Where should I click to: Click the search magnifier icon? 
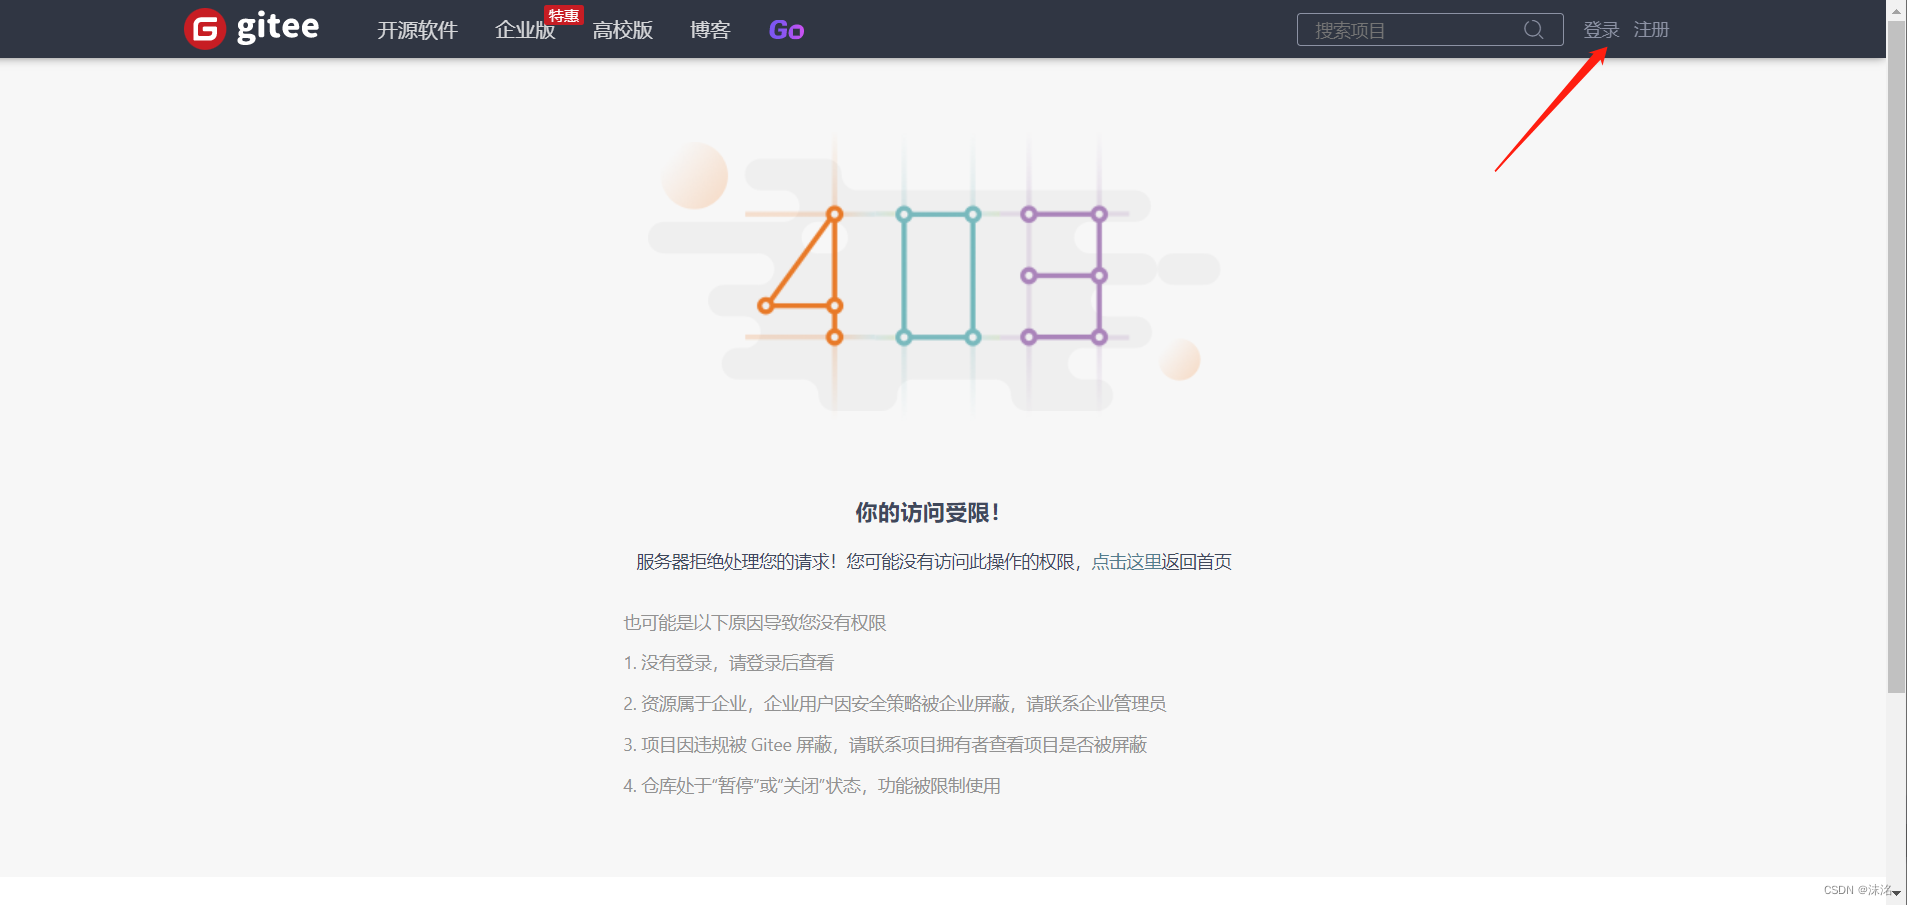(1533, 30)
